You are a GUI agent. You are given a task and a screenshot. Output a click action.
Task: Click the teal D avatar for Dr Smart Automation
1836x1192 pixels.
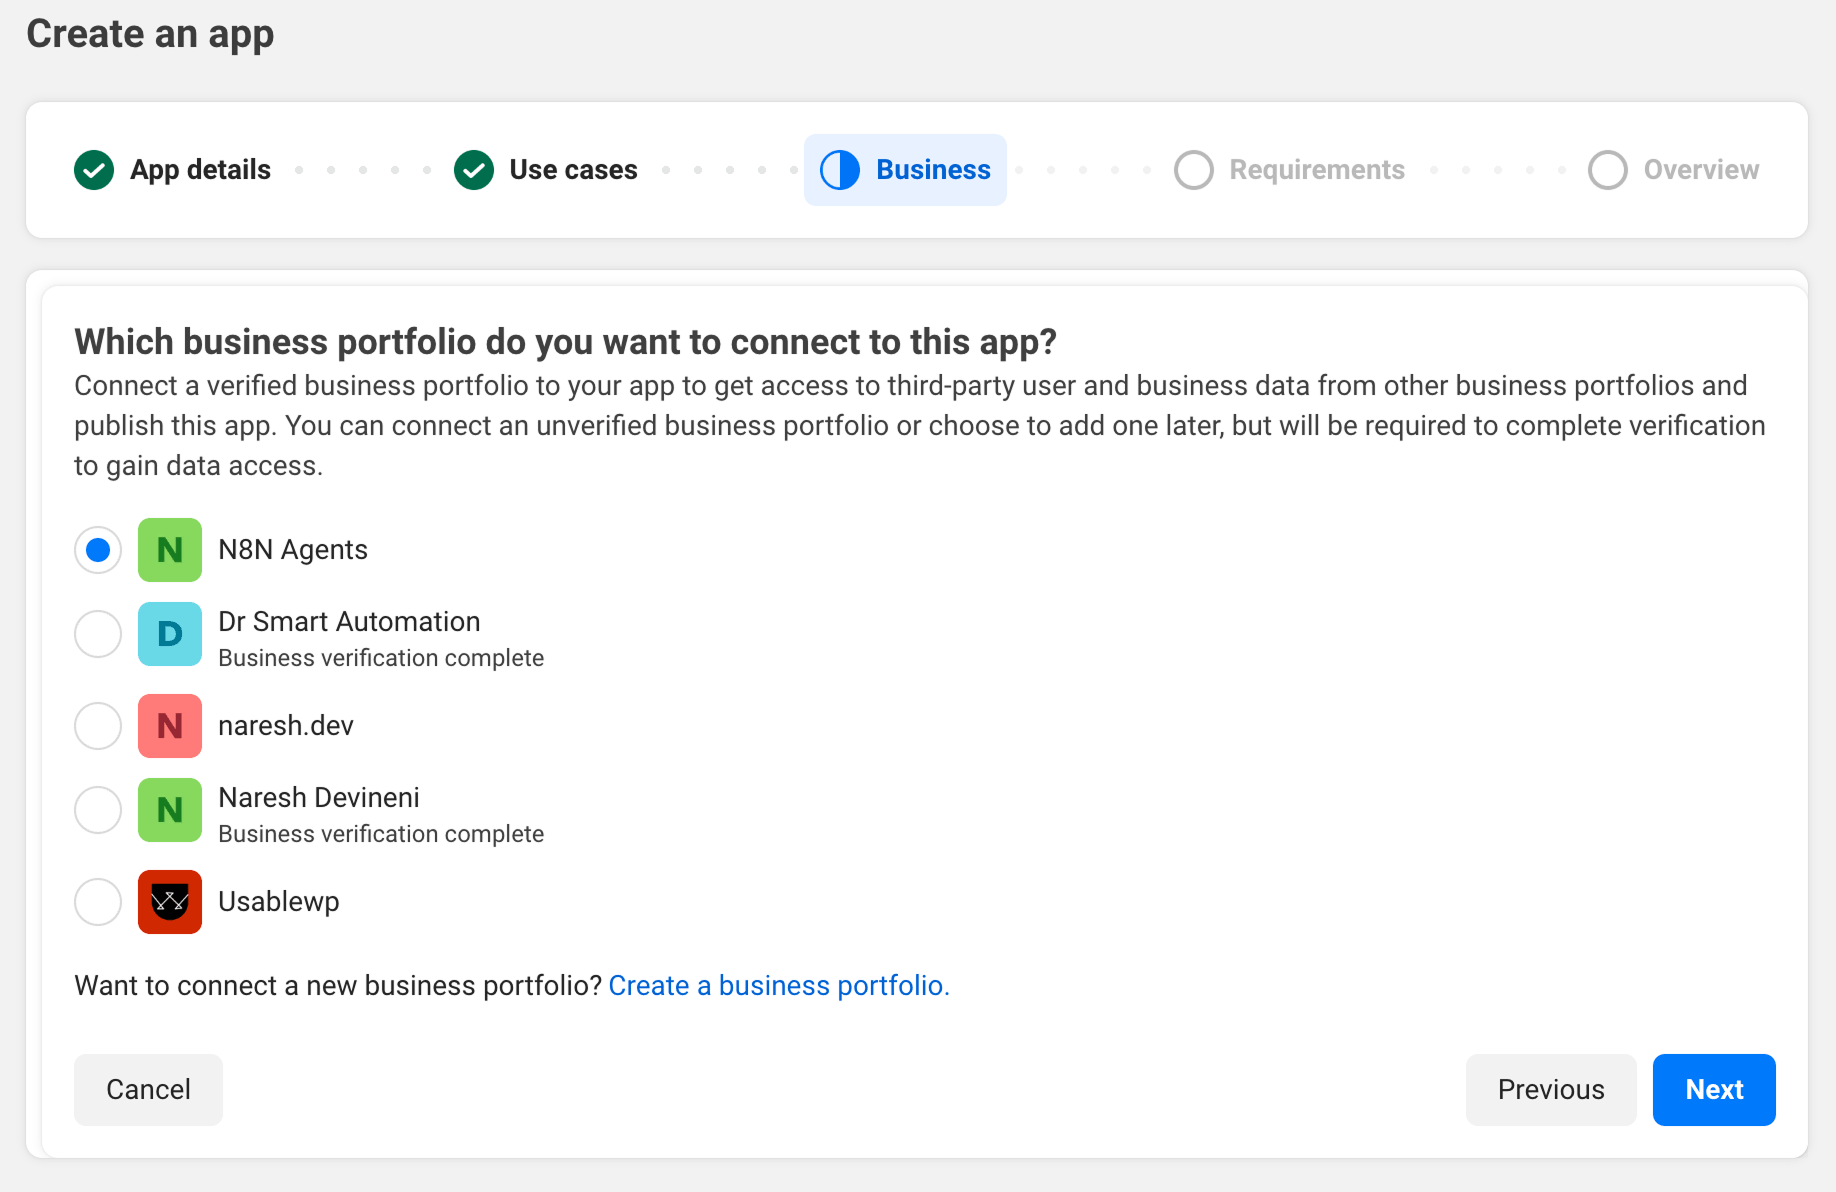tap(170, 634)
